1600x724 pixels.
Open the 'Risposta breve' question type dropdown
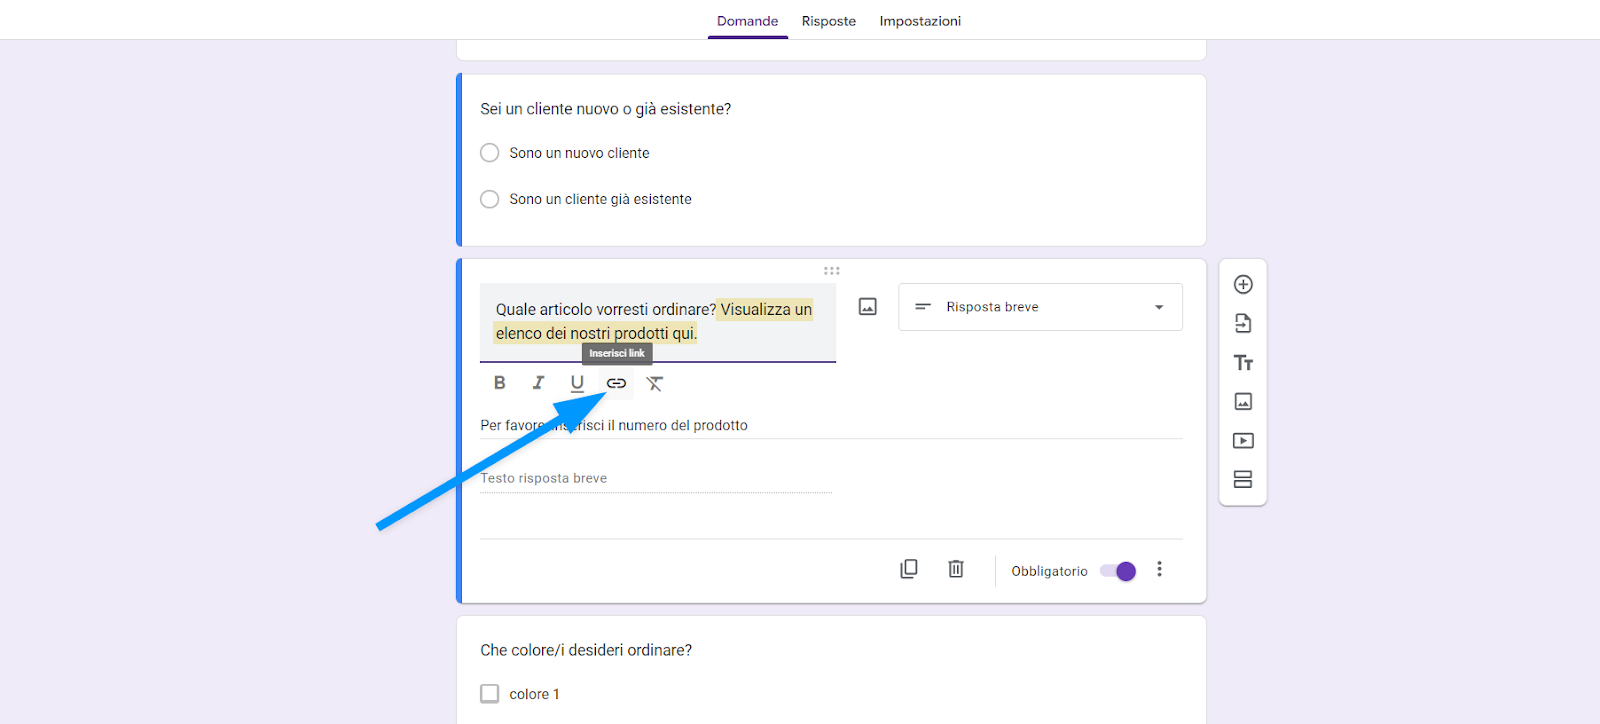(1040, 307)
